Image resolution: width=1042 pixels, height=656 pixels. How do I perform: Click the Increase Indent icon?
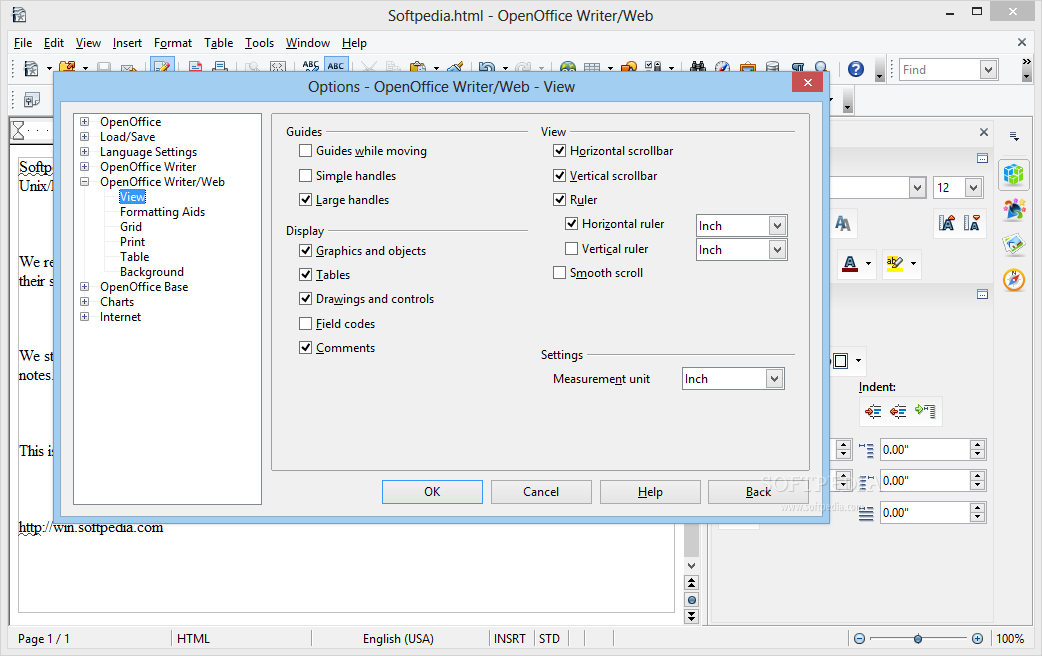[873, 411]
